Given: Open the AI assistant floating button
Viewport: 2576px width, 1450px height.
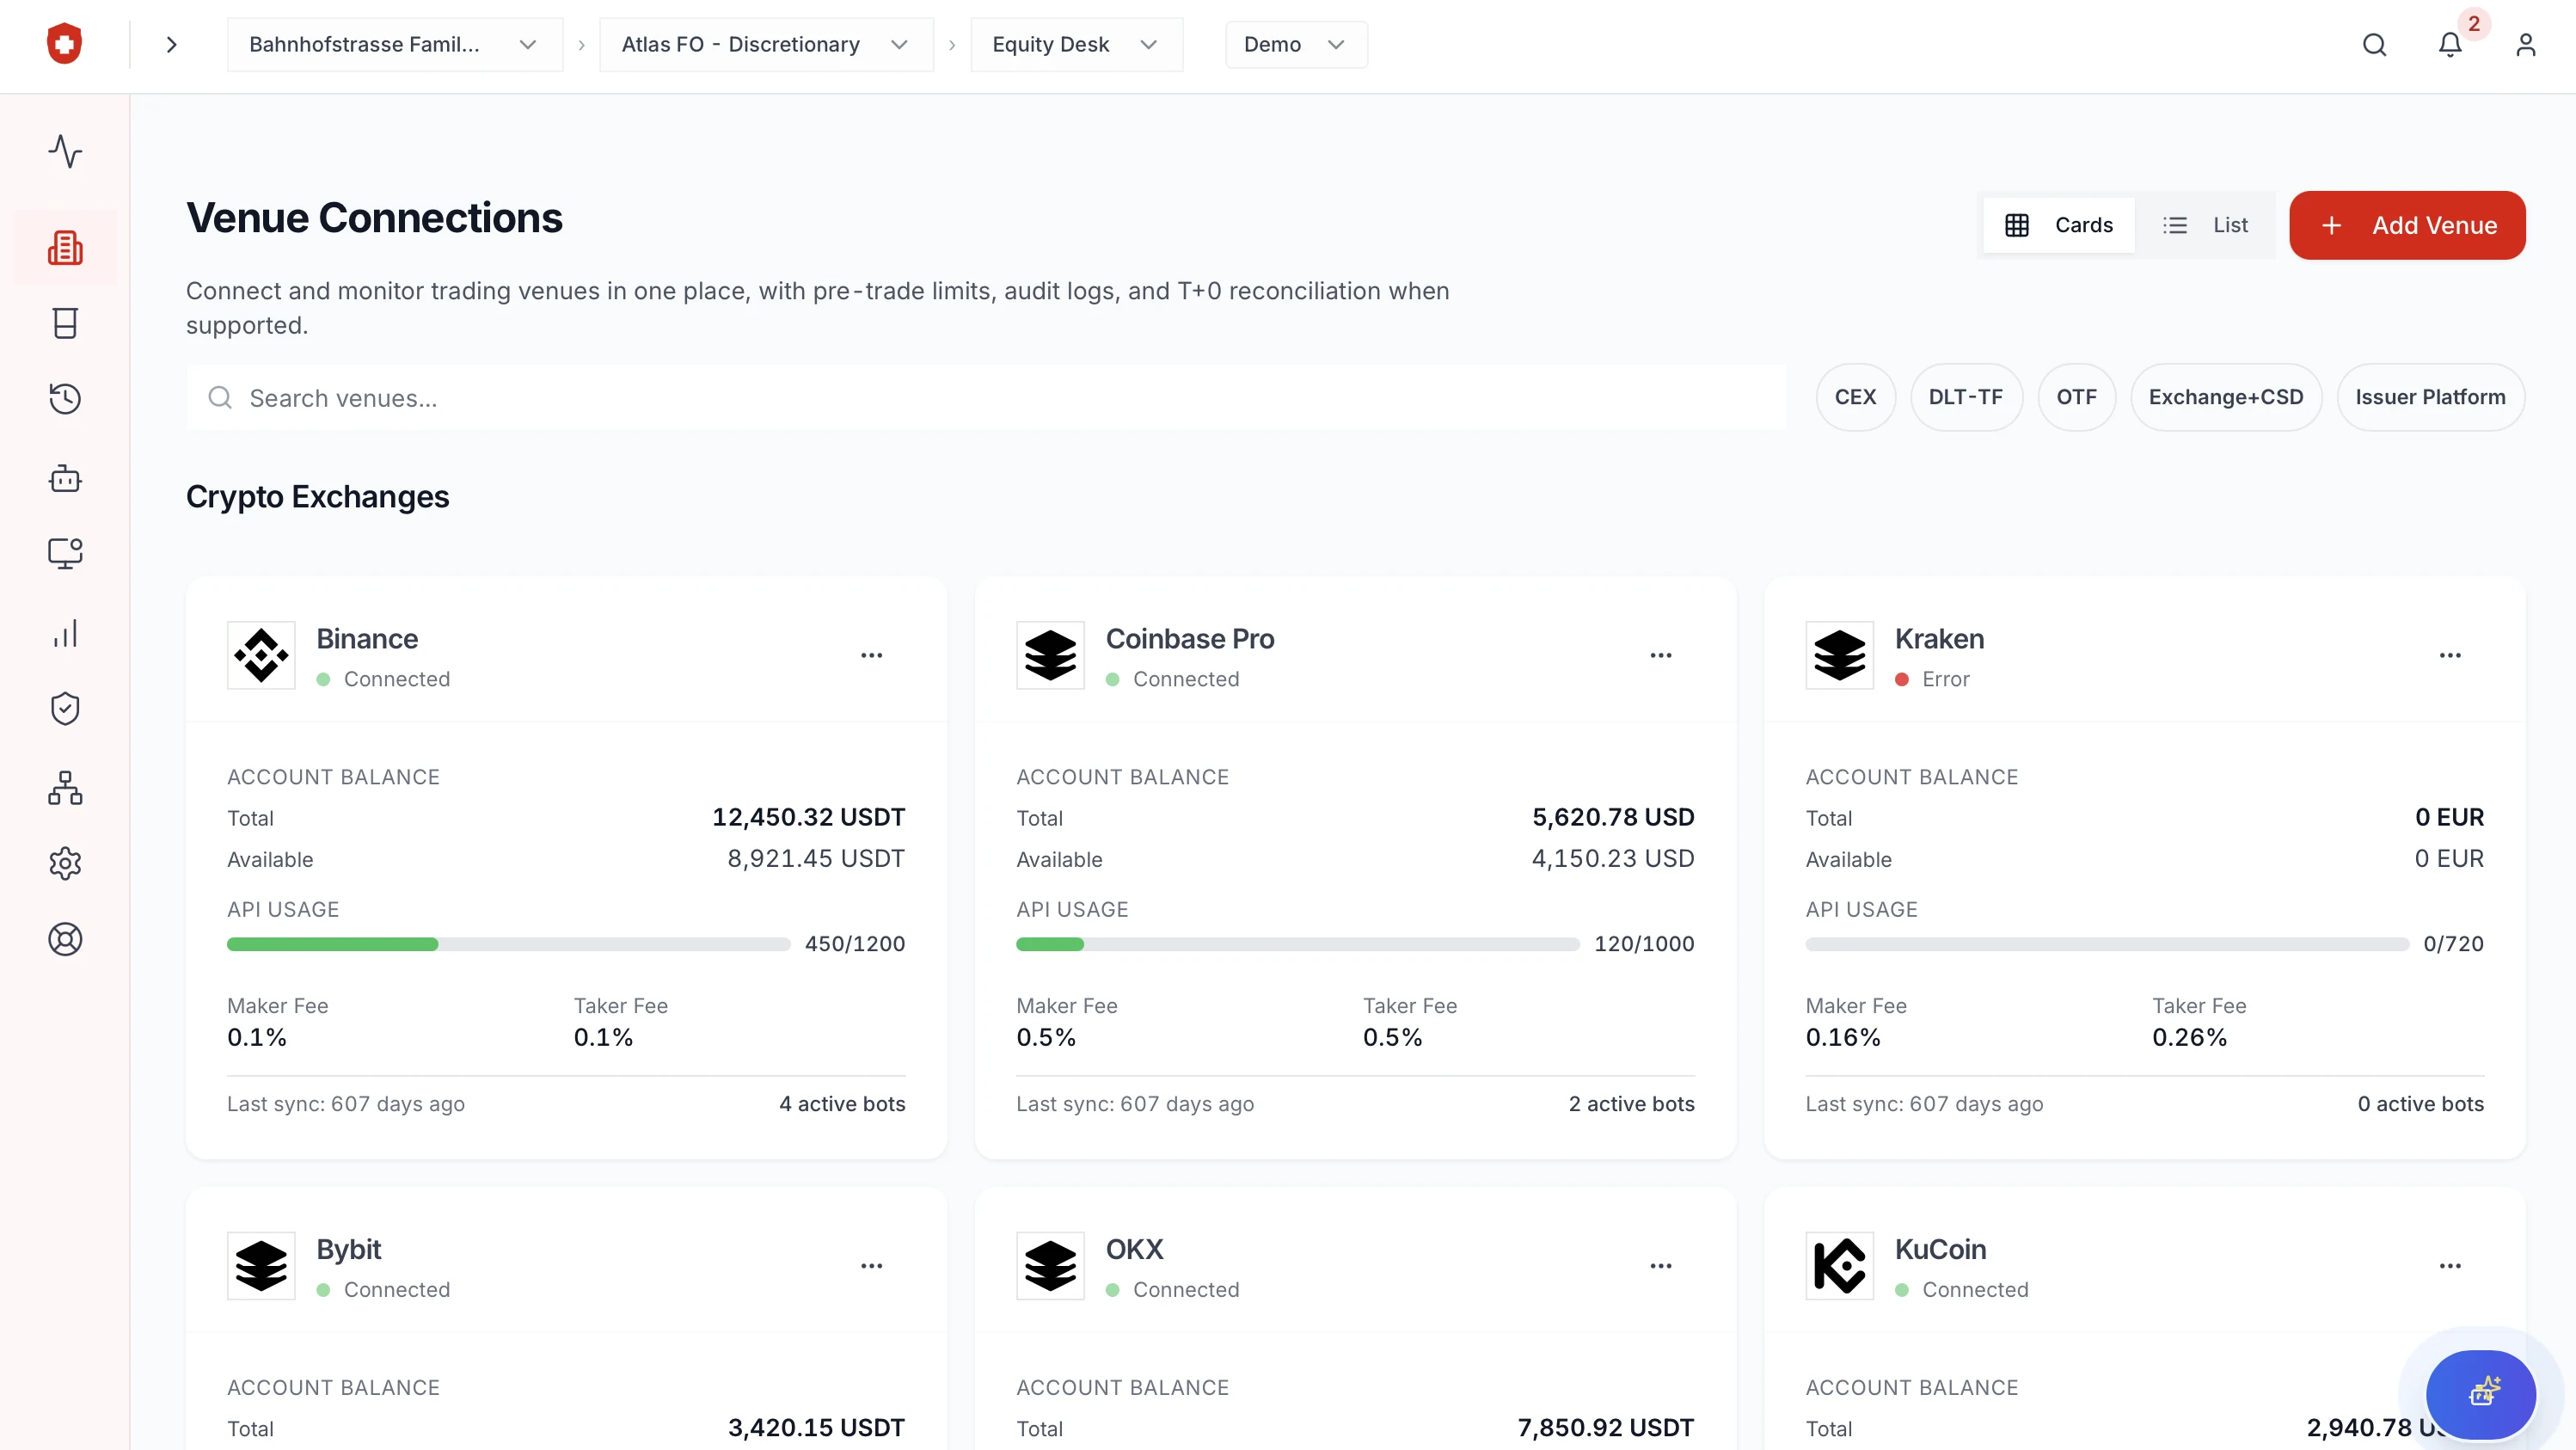Looking at the screenshot, I should tap(2480, 1393).
